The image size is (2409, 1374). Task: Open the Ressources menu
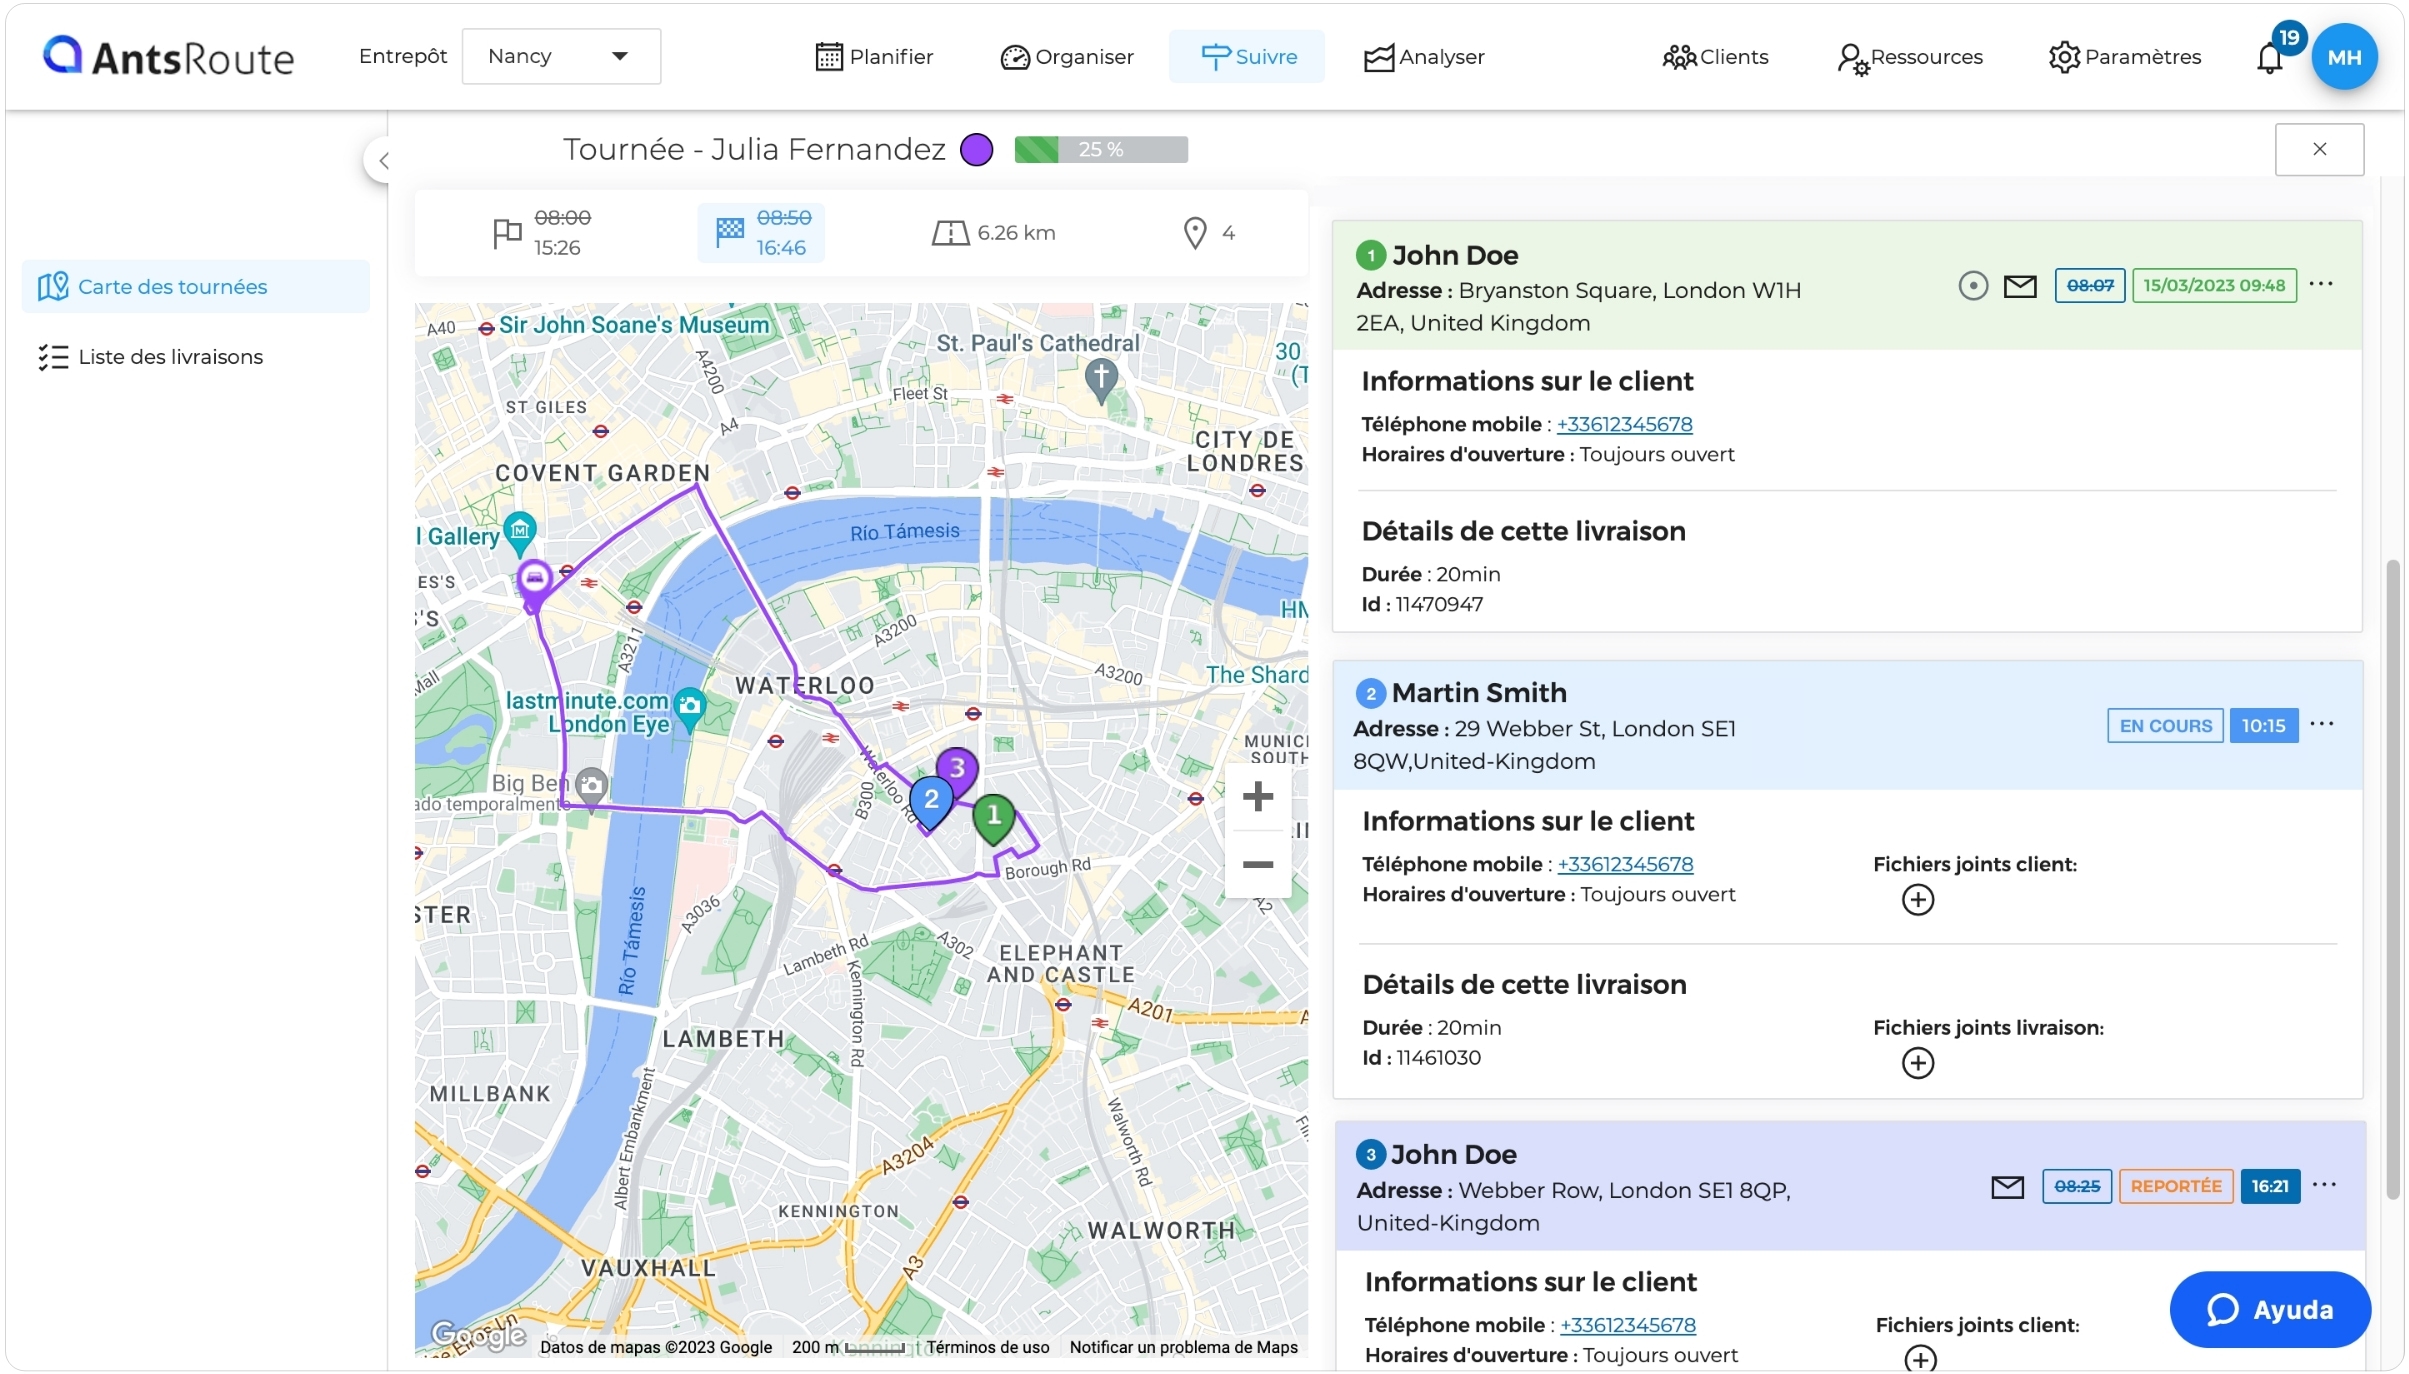1910,57
